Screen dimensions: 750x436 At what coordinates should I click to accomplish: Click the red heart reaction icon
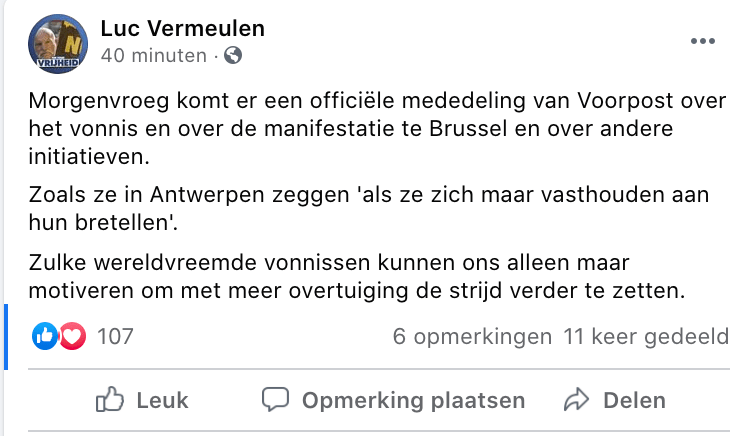72,337
